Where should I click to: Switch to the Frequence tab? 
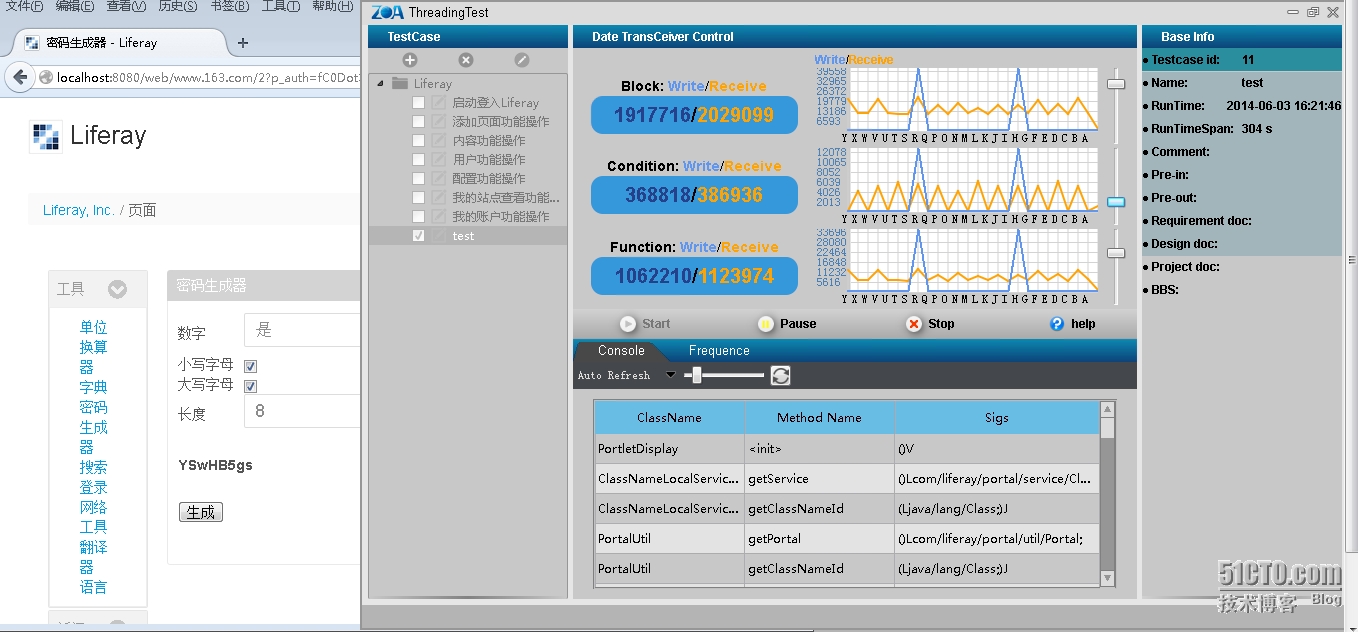point(719,351)
